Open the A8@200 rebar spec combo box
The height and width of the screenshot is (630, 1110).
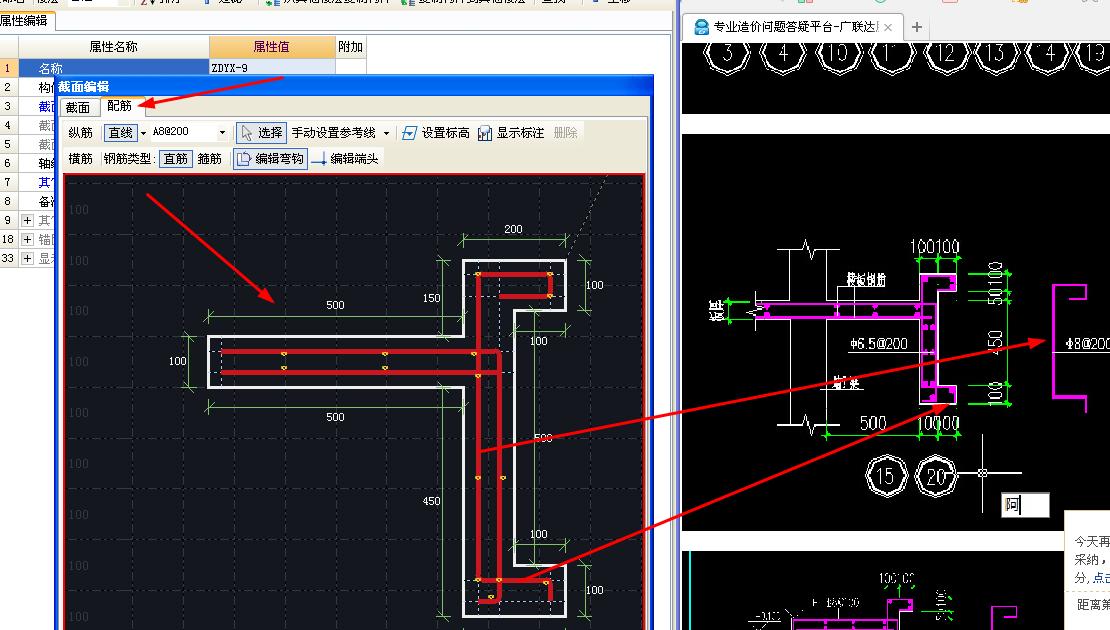pos(189,132)
